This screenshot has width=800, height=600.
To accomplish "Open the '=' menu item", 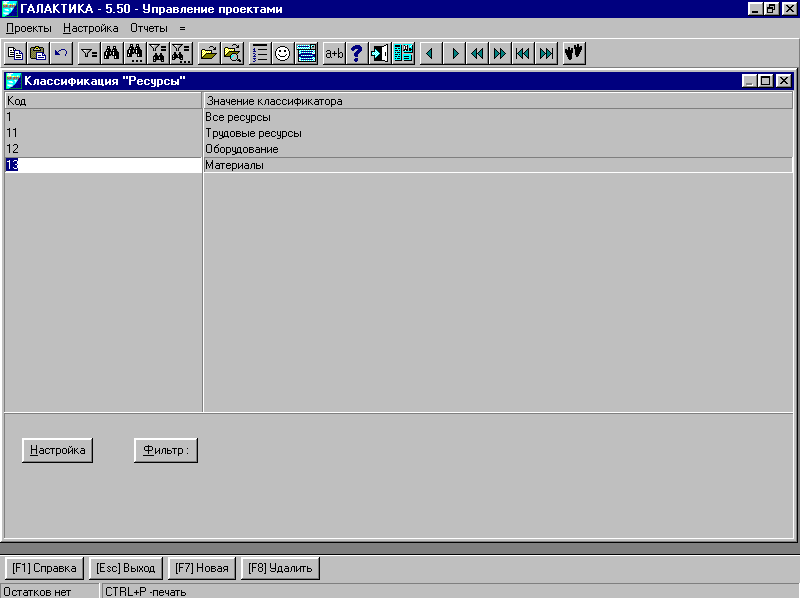I will pyautogui.click(x=183, y=29).
